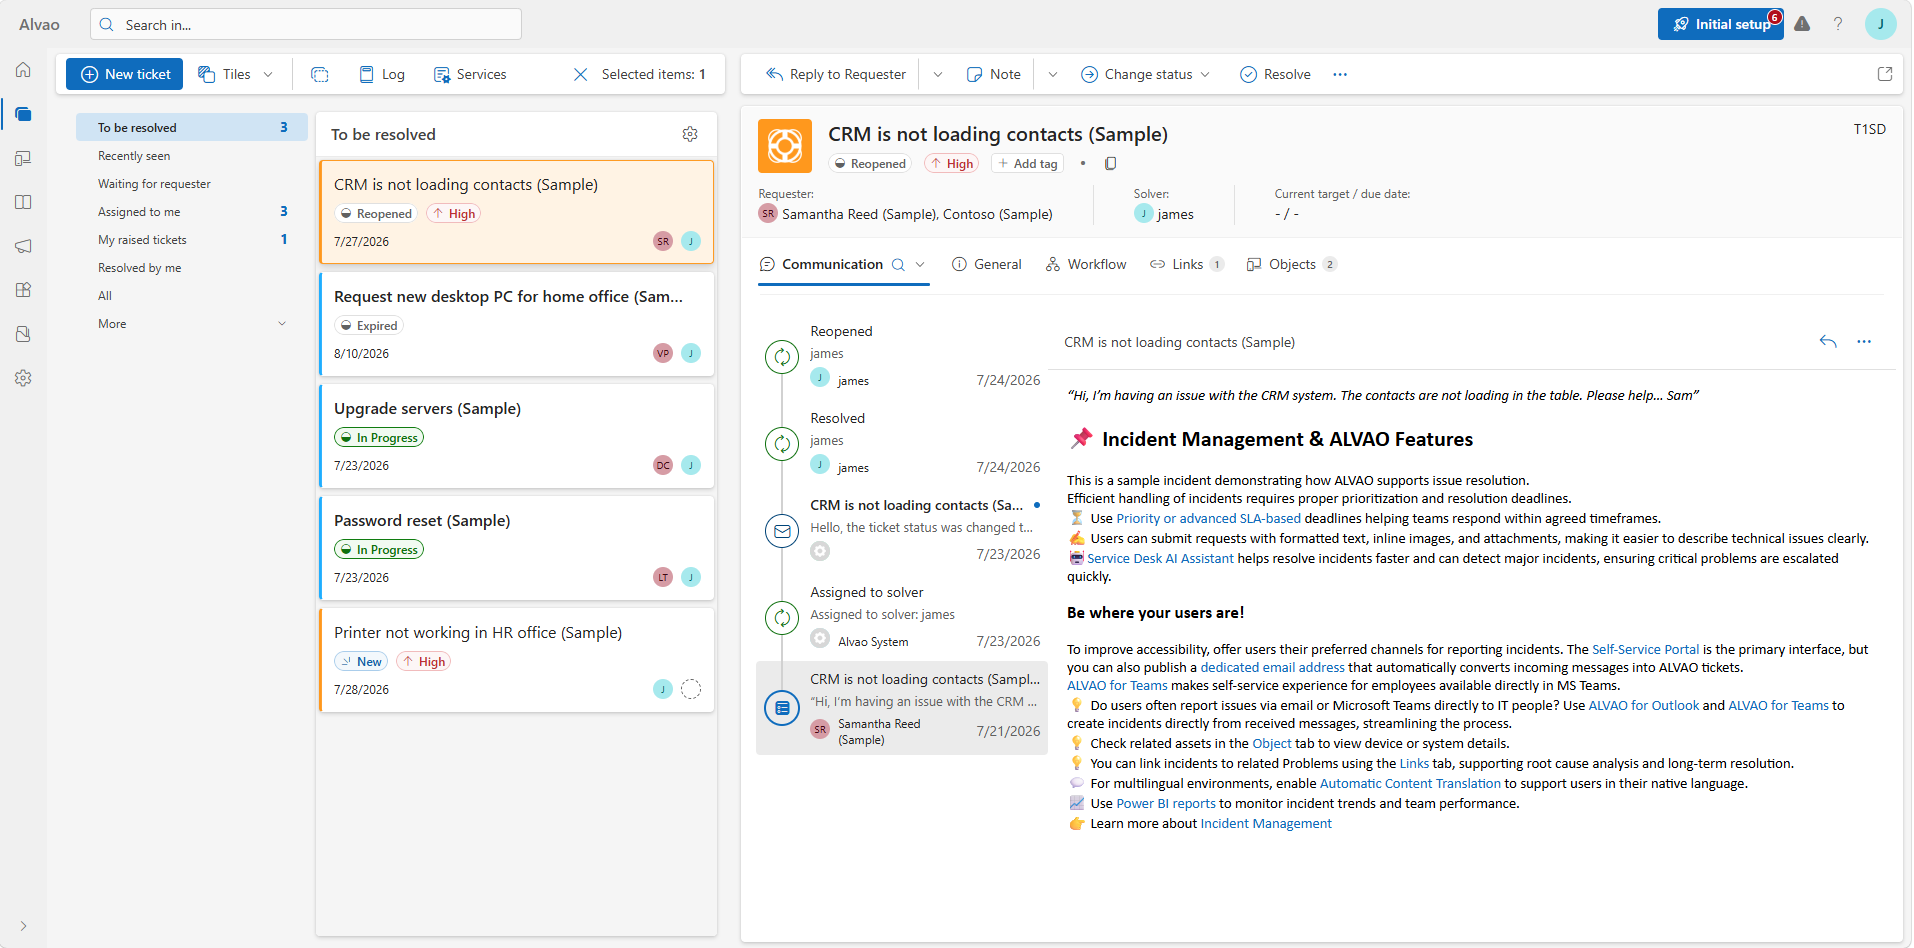This screenshot has height=948, width=1914.
Task: Switch to the Objects tab
Action: tap(1291, 264)
